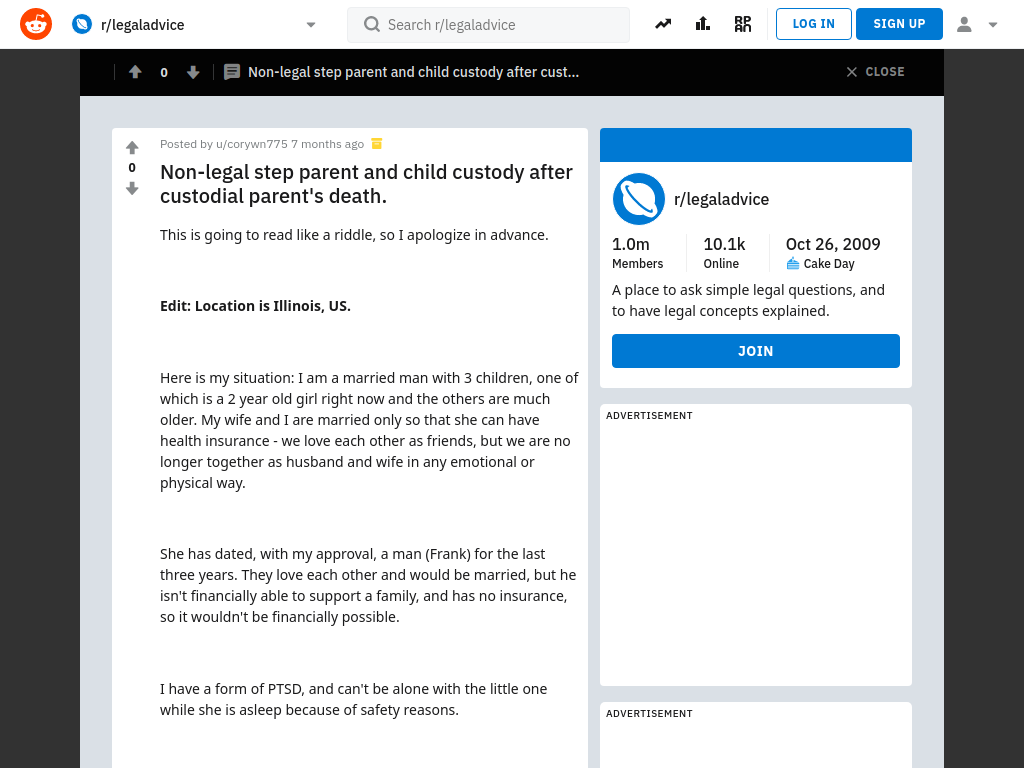Click the text post icon in the black bar
This screenshot has width=1024, height=768.
232,72
